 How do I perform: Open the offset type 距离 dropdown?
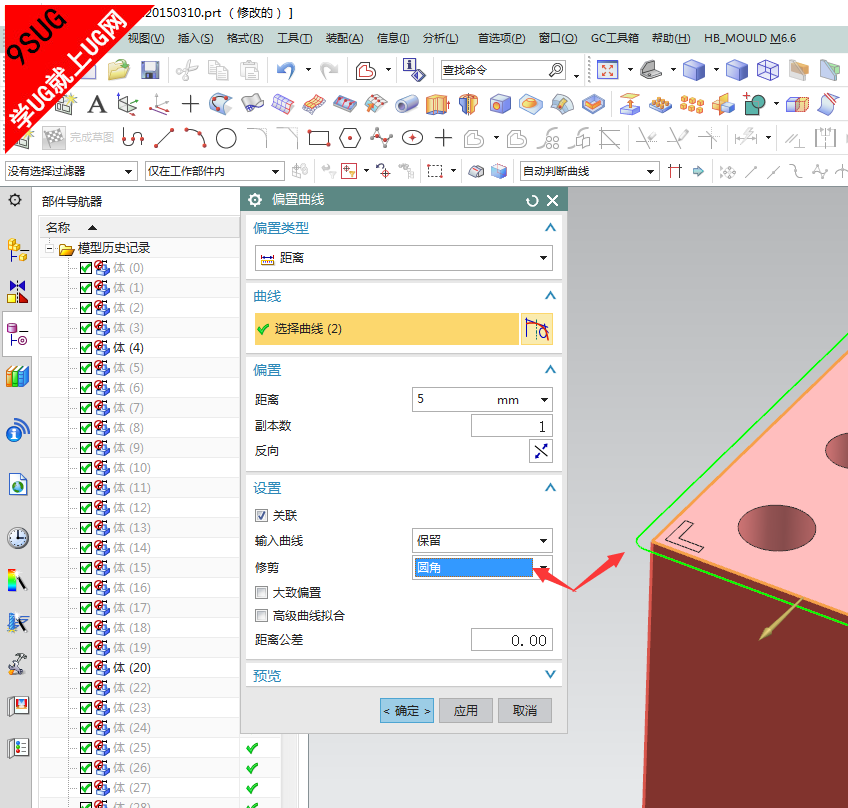click(403, 258)
